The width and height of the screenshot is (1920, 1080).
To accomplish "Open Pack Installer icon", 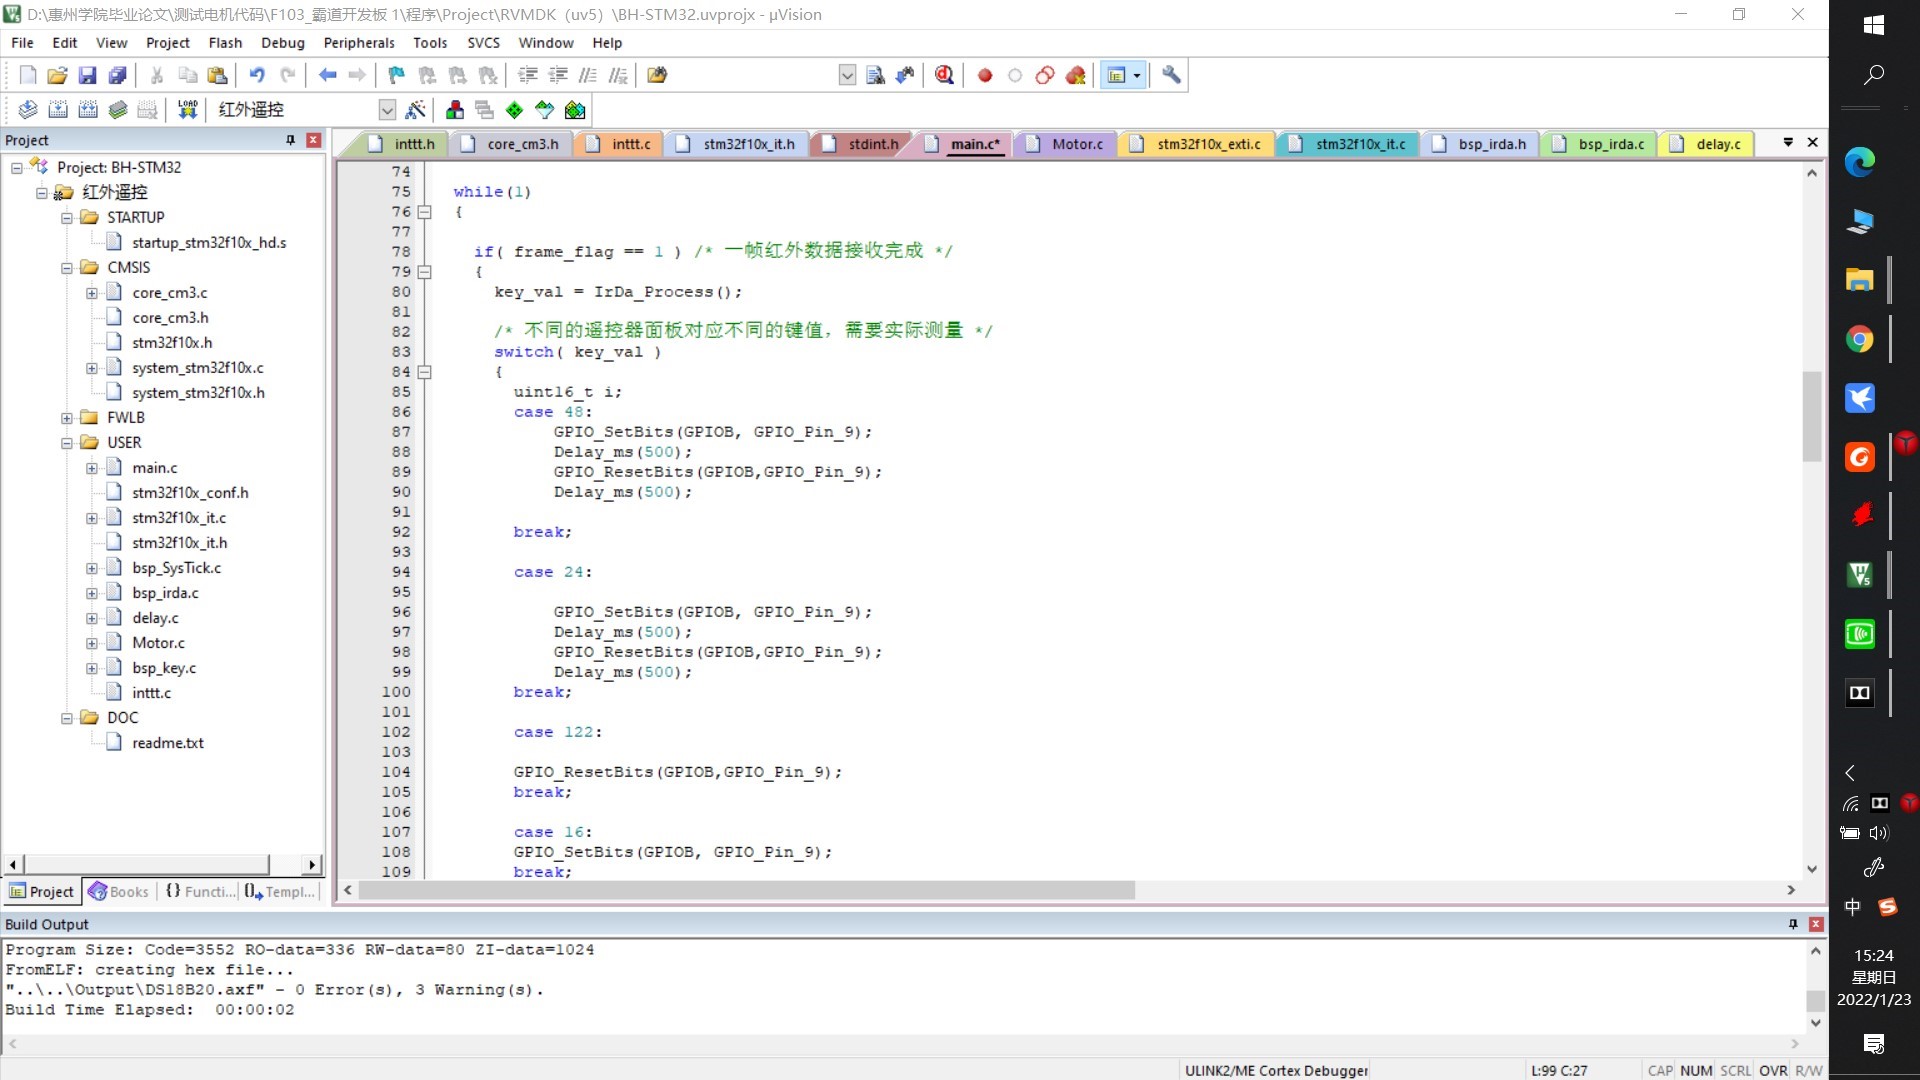I will coord(575,110).
